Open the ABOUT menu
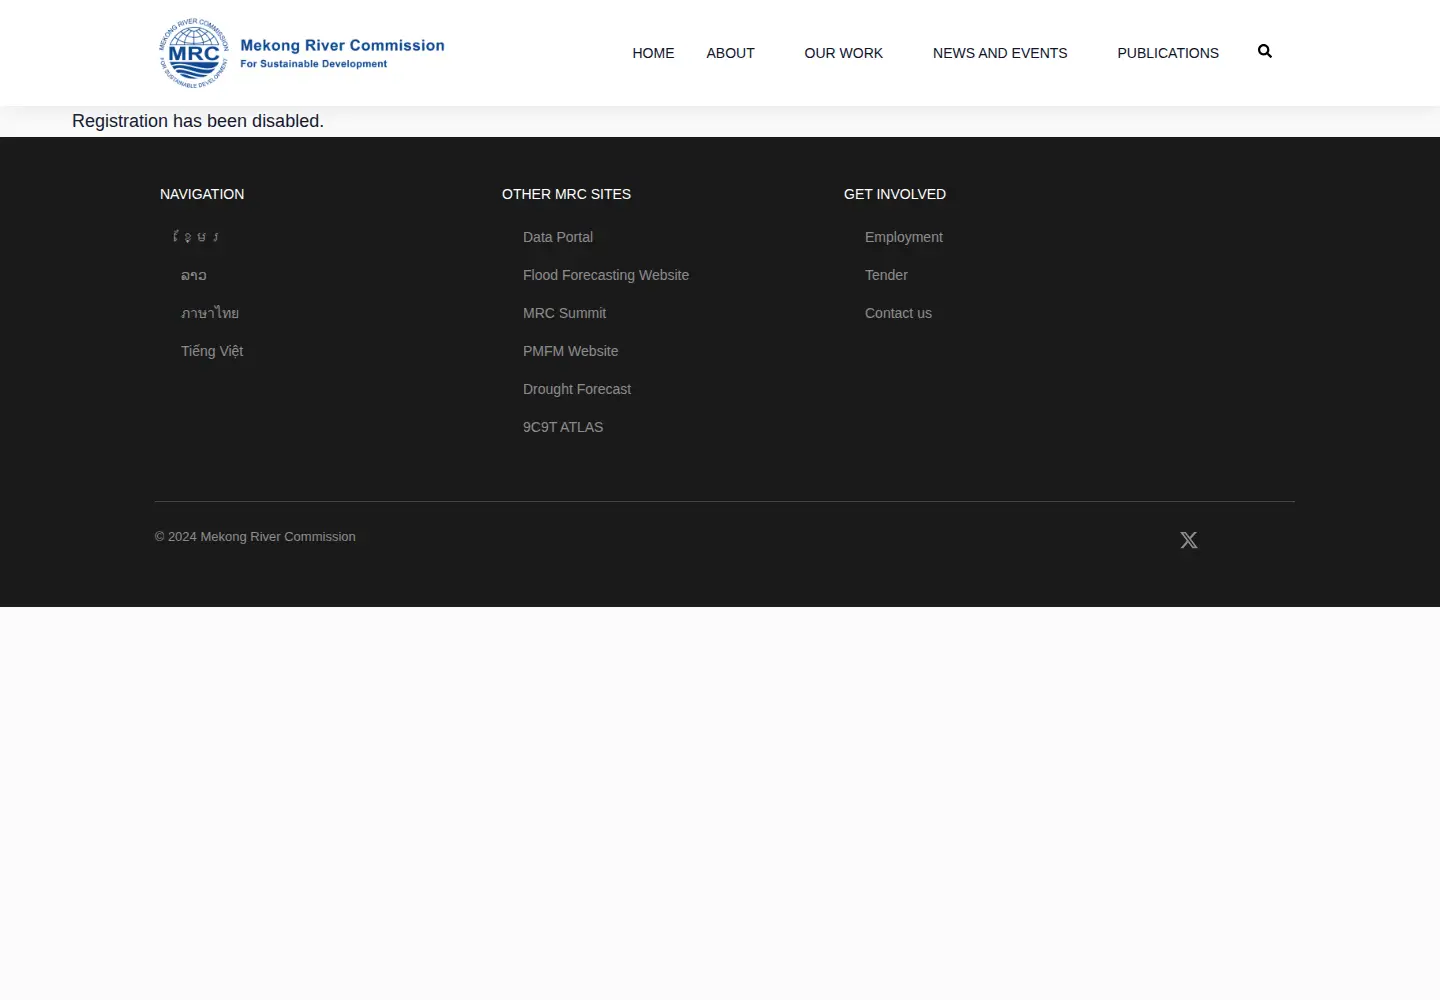The height and width of the screenshot is (1000, 1440). point(730,53)
